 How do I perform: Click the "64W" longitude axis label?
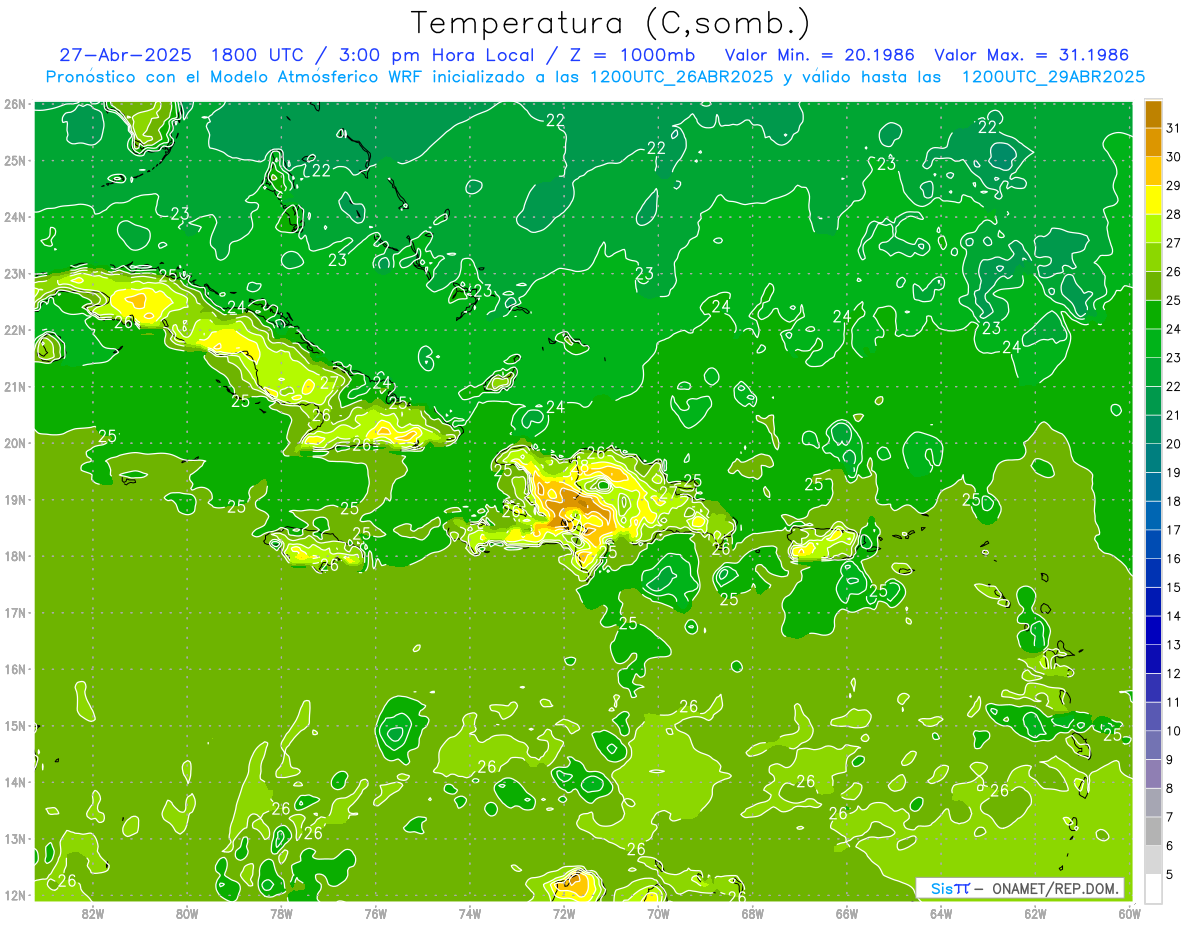click(x=940, y=913)
